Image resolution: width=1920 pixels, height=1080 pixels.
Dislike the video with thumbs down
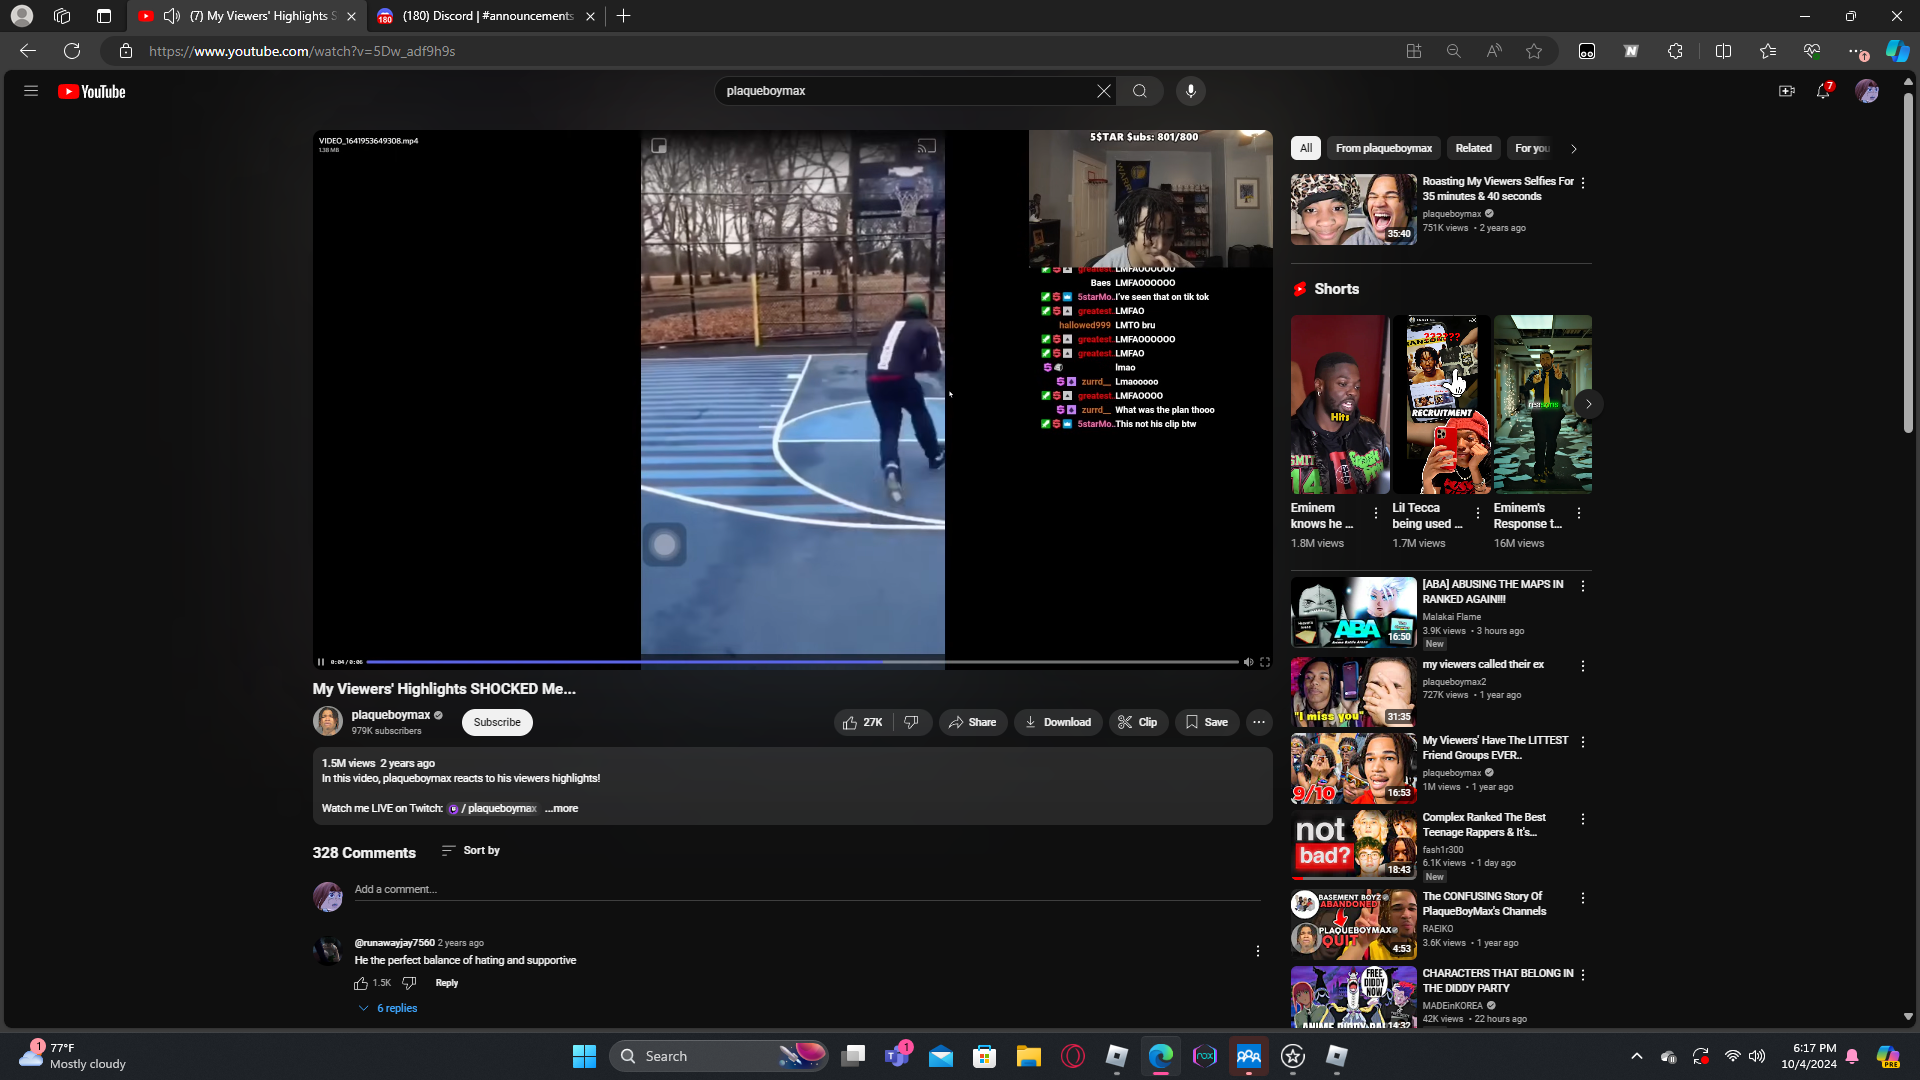click(912, 722)
